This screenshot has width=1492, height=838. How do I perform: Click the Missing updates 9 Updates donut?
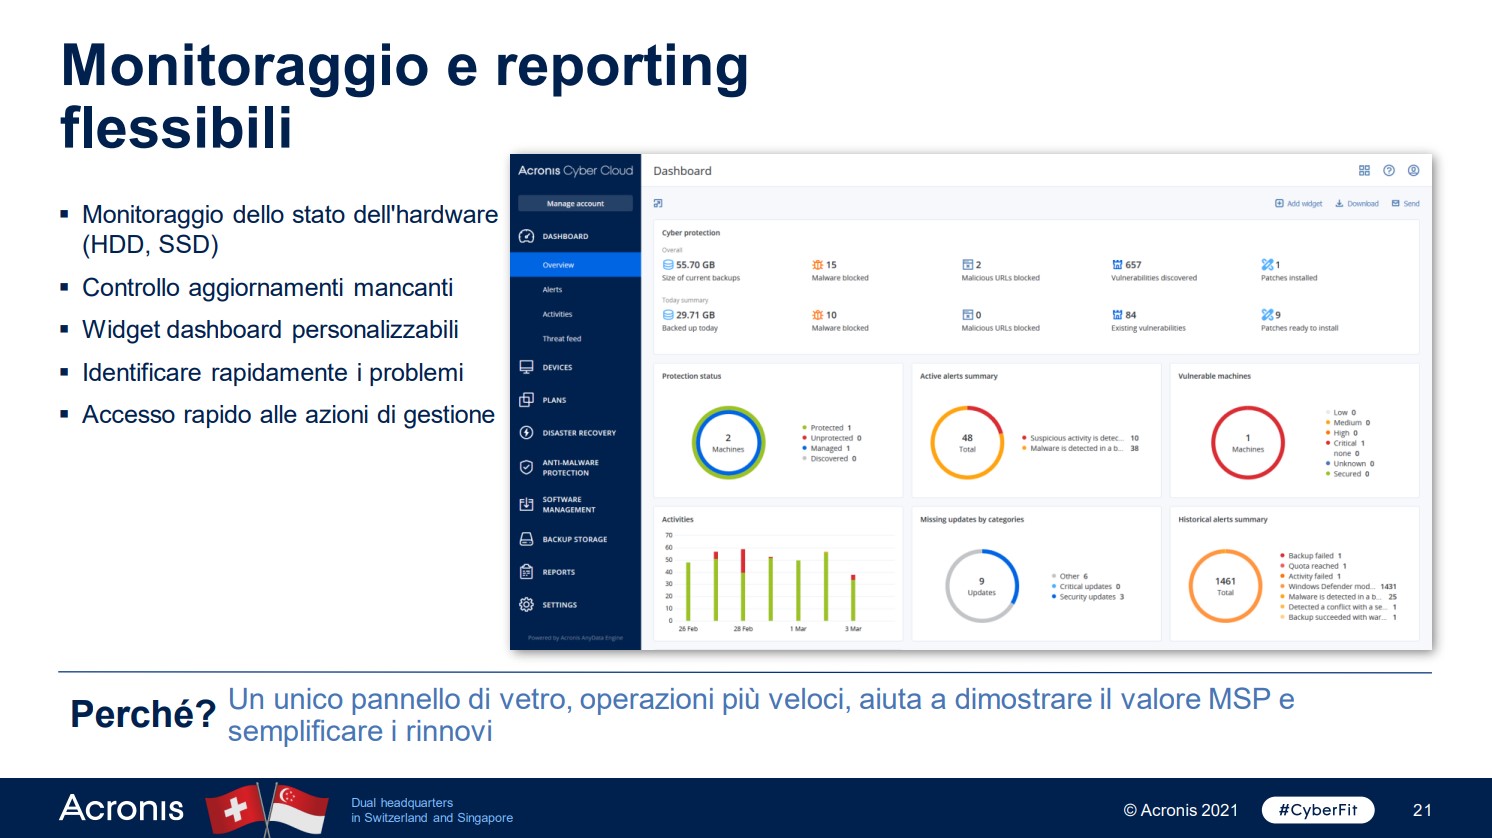981,586
